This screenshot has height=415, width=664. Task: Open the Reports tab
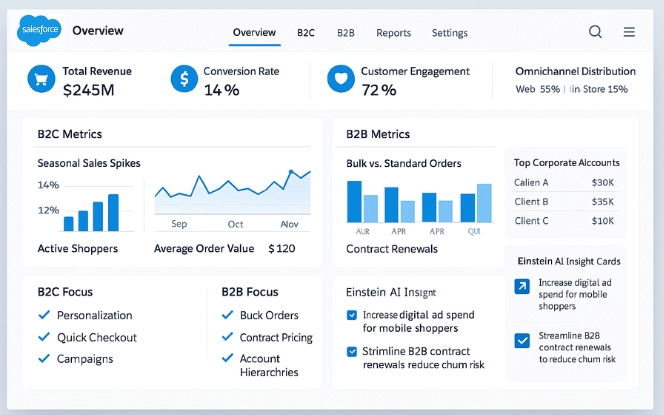[393, 33]
